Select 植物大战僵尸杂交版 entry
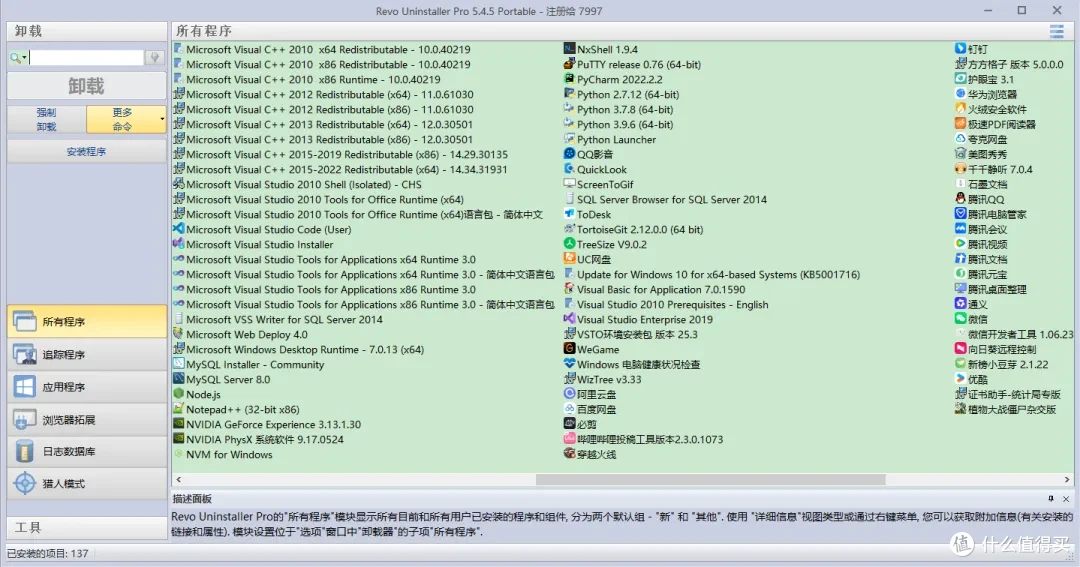1080x567 pixels. tap(1006, 409)
